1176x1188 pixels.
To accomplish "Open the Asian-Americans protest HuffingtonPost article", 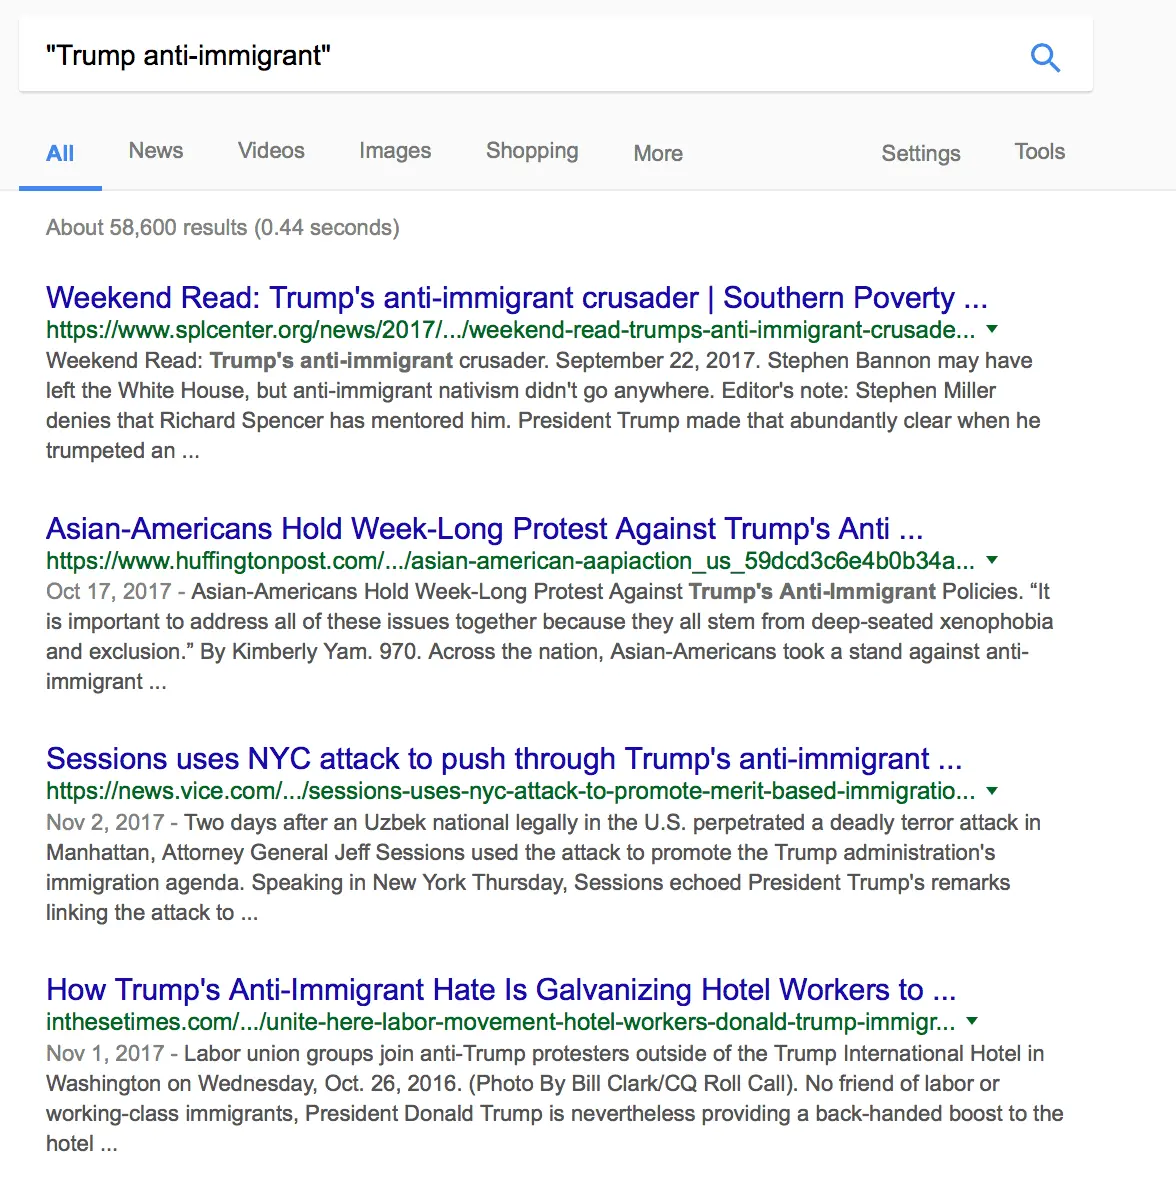I will pos(484,528).
